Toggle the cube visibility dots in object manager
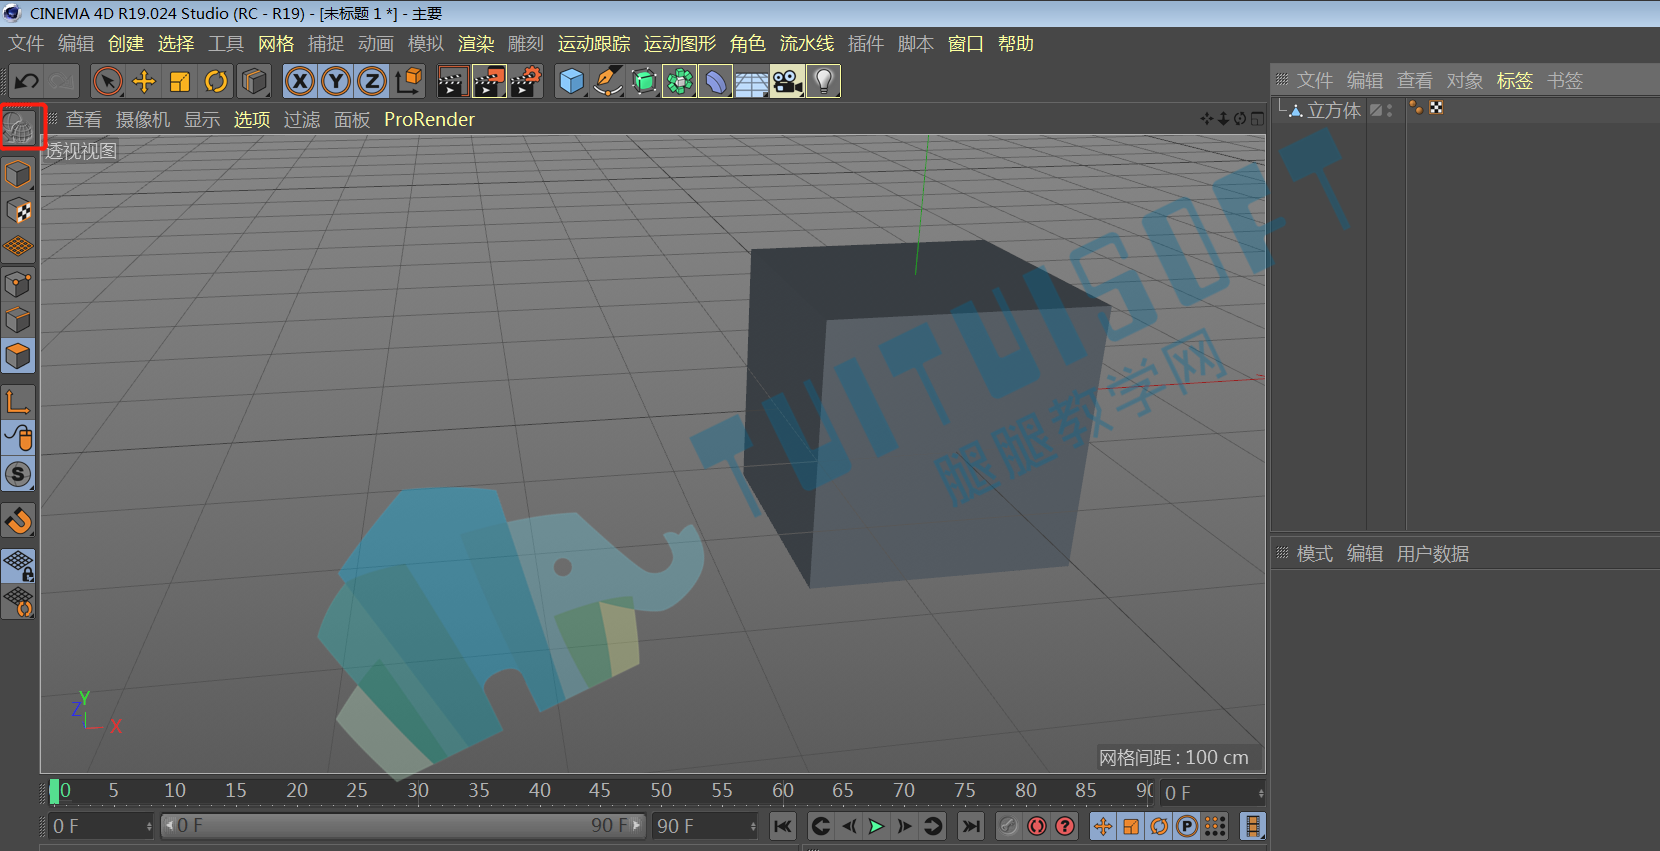The image size is (1660, 851). tap(1389, 110)
